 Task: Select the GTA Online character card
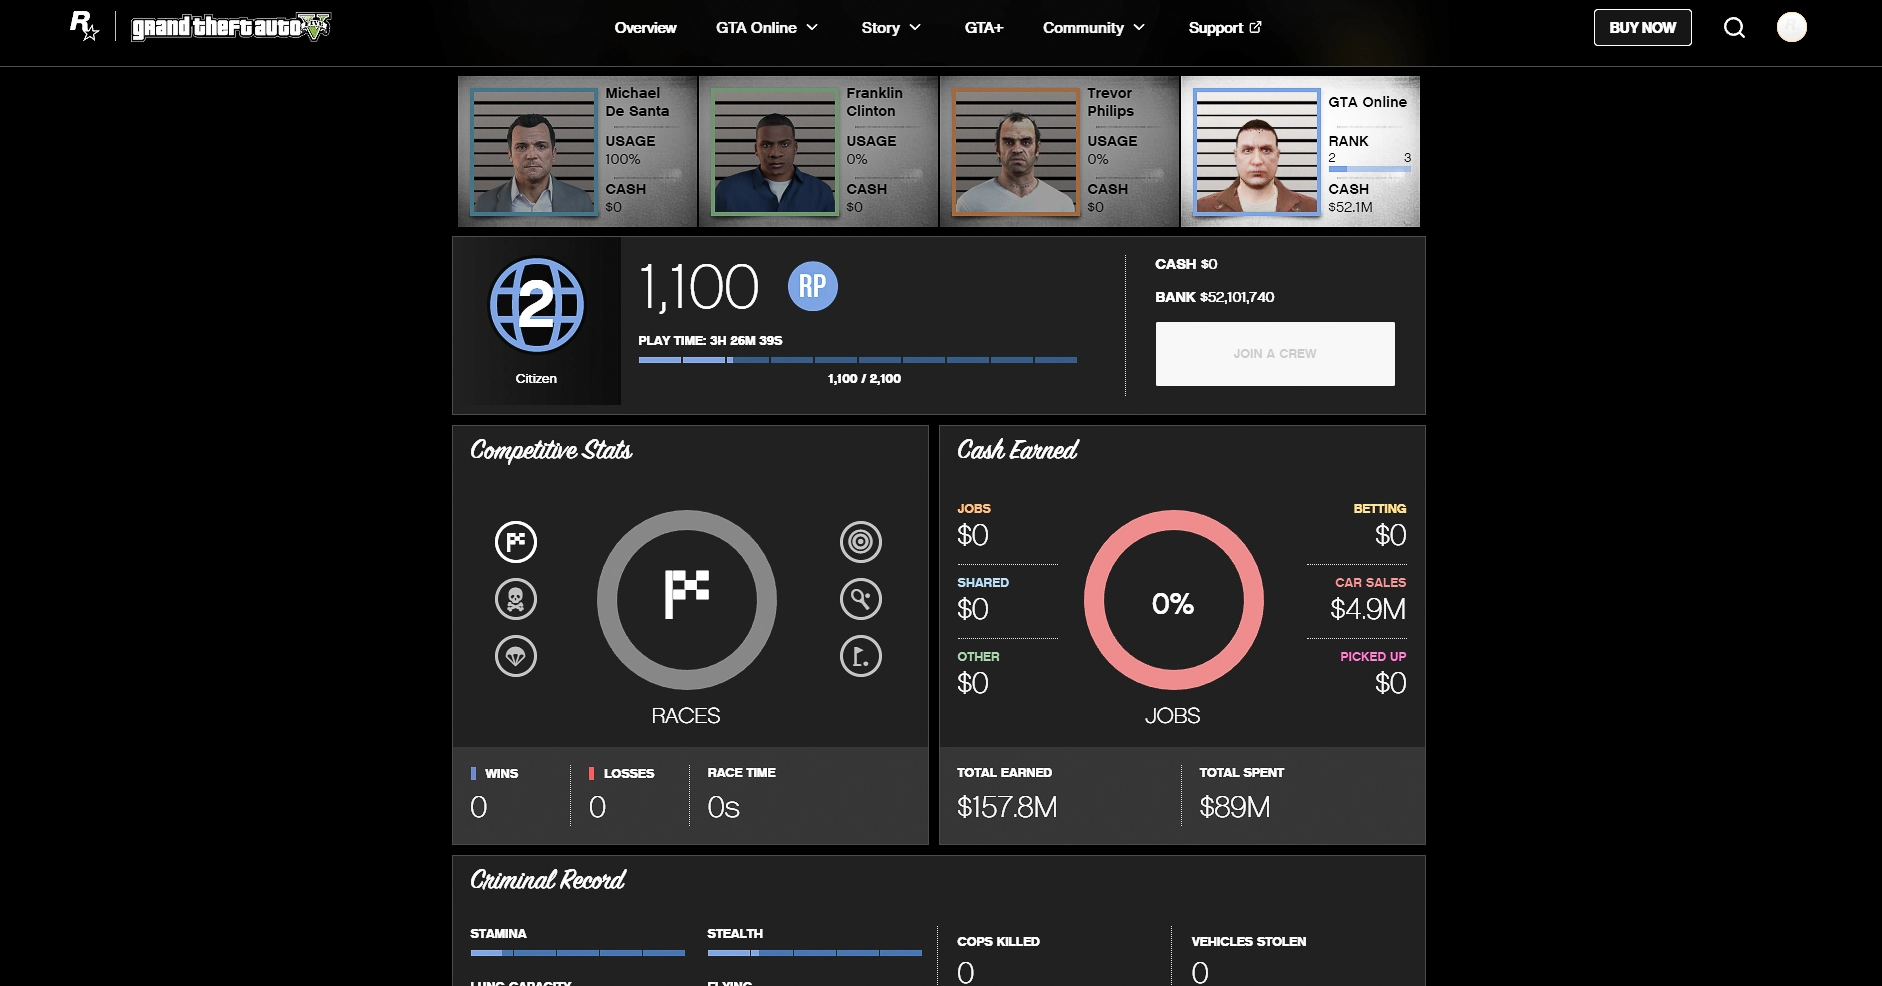[x=1300, y=152]
